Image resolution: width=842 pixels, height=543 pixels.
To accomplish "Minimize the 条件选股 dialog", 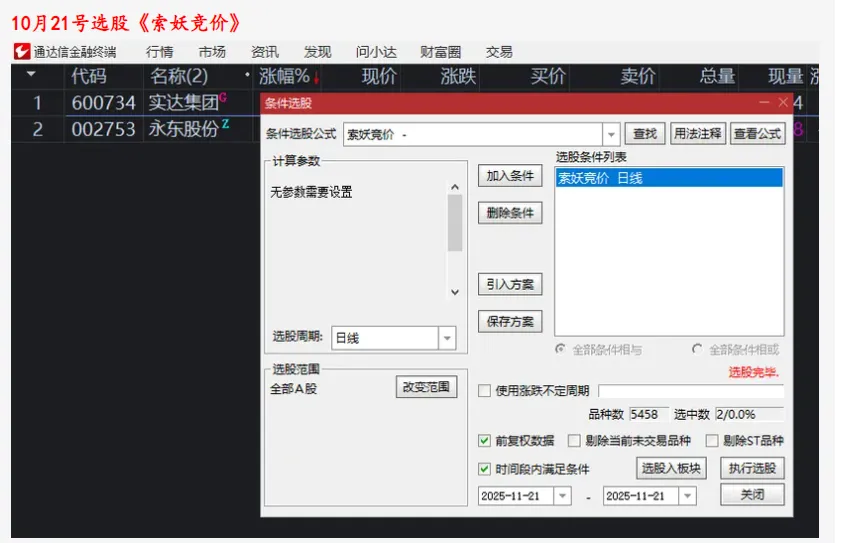I will (765, 102).
